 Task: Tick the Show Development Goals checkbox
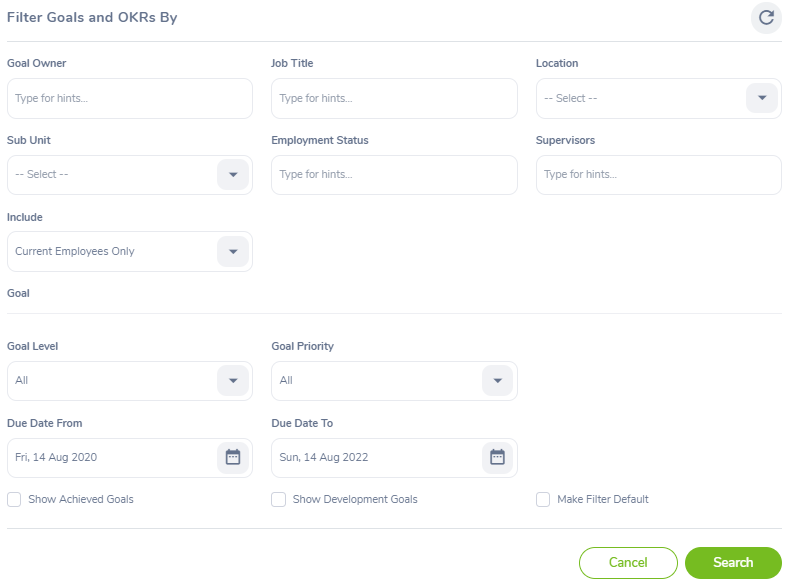click(x=279, y=499)
